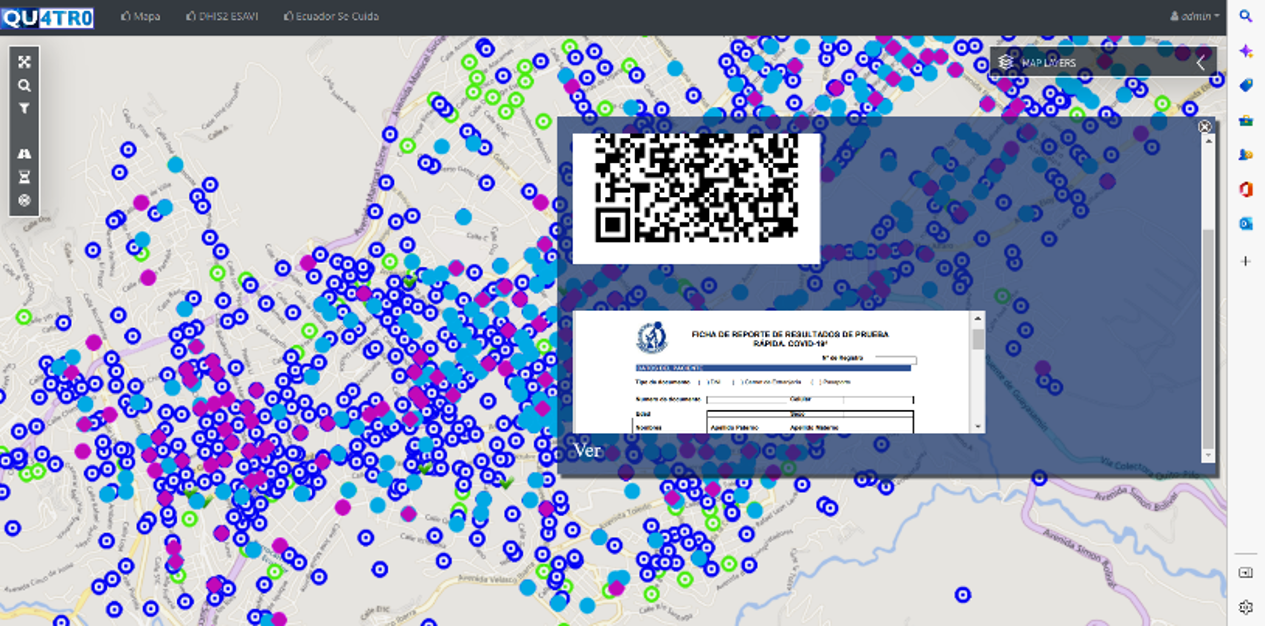Open the Mapa menu item

coord(141,16)
